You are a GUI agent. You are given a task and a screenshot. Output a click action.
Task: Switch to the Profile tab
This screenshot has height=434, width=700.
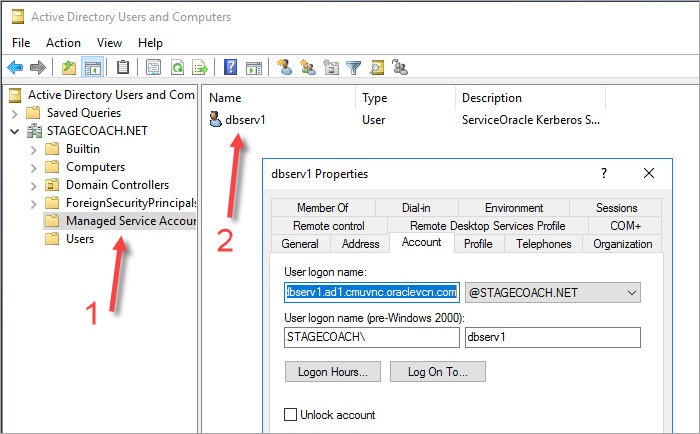[478, 244]
